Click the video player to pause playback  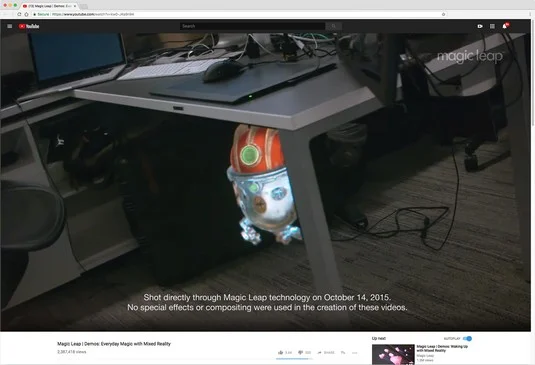click(x=265, y=182)
